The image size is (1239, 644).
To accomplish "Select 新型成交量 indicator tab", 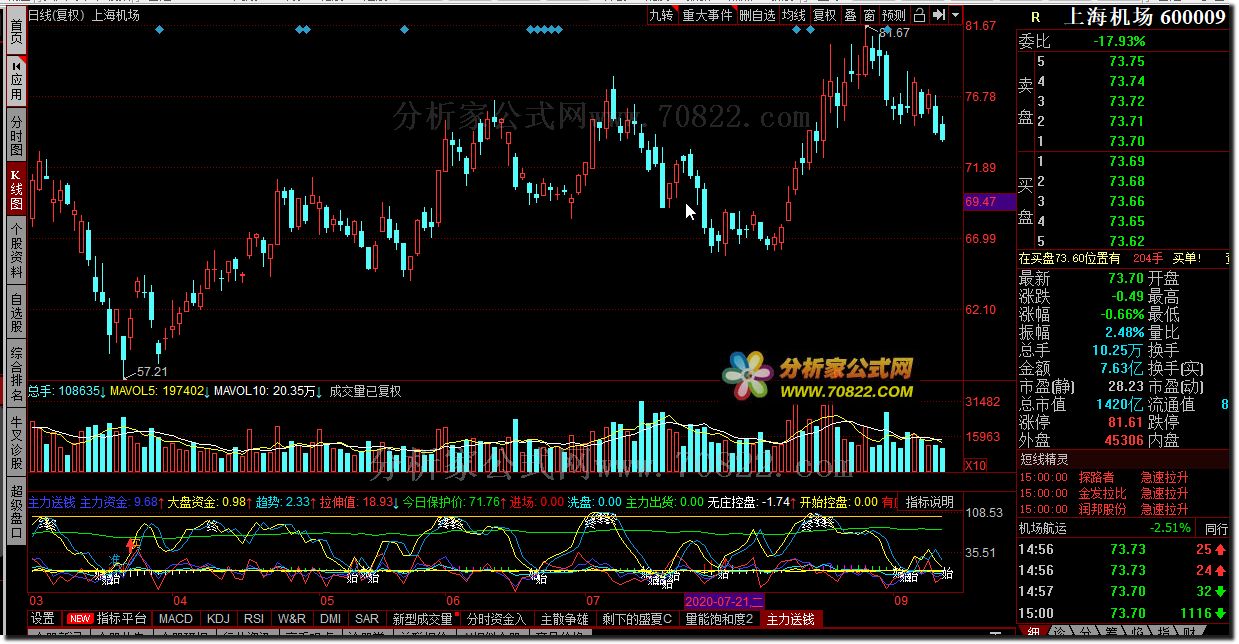I will click(422, 619).
